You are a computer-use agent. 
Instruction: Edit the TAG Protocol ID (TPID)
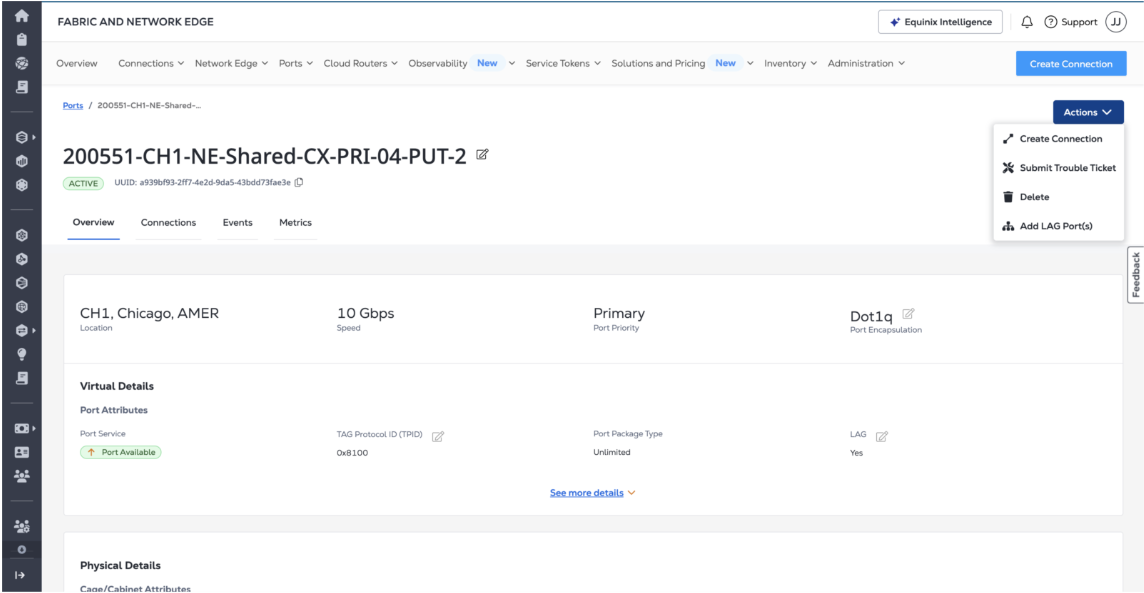437,434
